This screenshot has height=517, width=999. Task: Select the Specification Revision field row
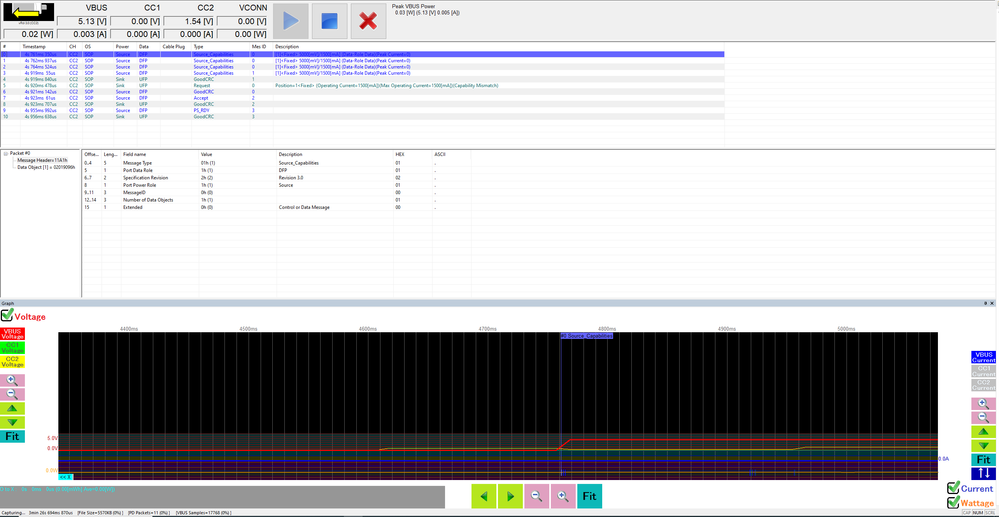pos(277,178)
